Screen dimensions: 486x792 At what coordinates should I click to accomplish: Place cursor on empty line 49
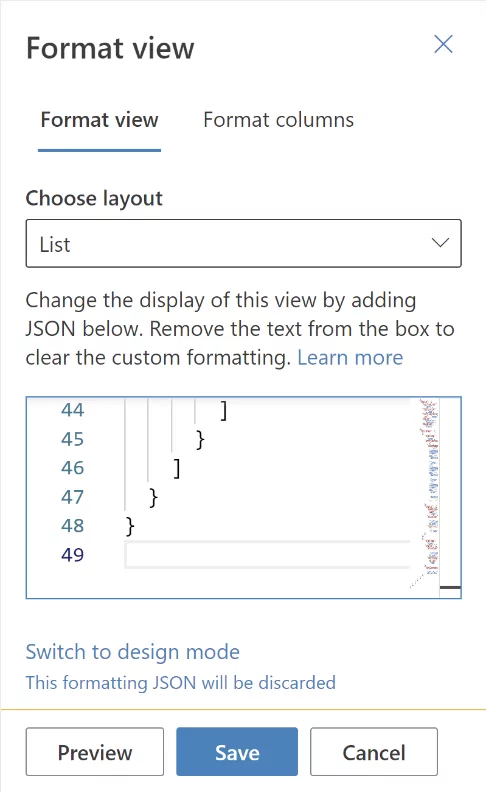click(x=267, y=555)
